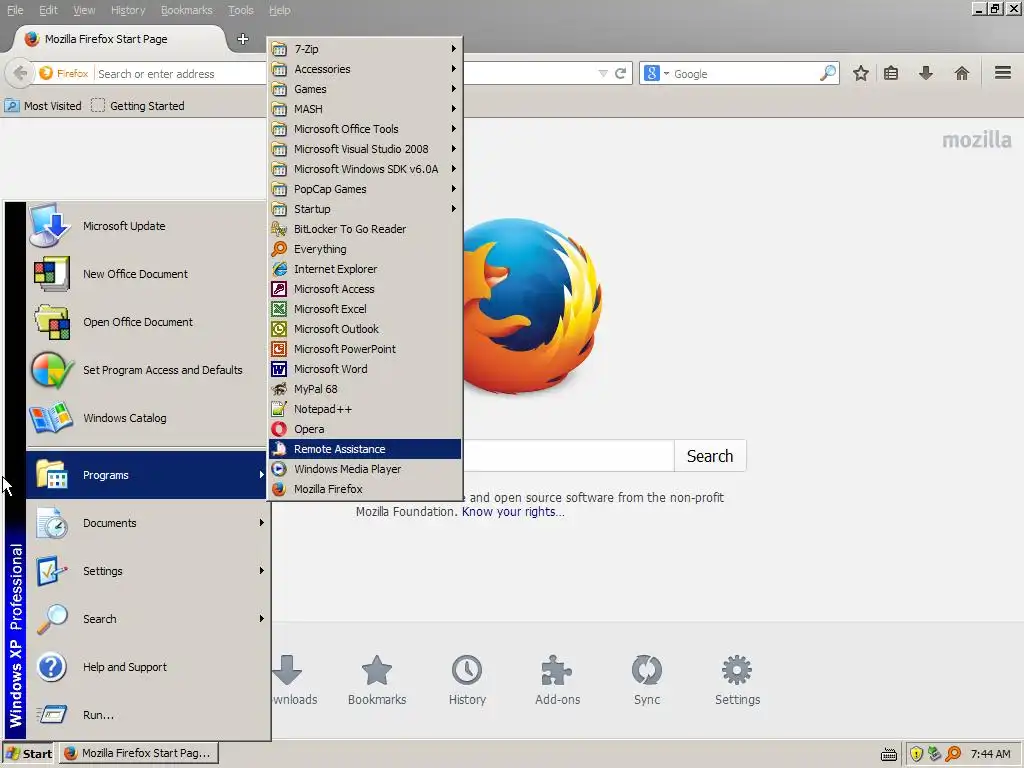Open the address bar history dropdown
This screenshot has width=1024, height=768.
click(x=603, y=74)
